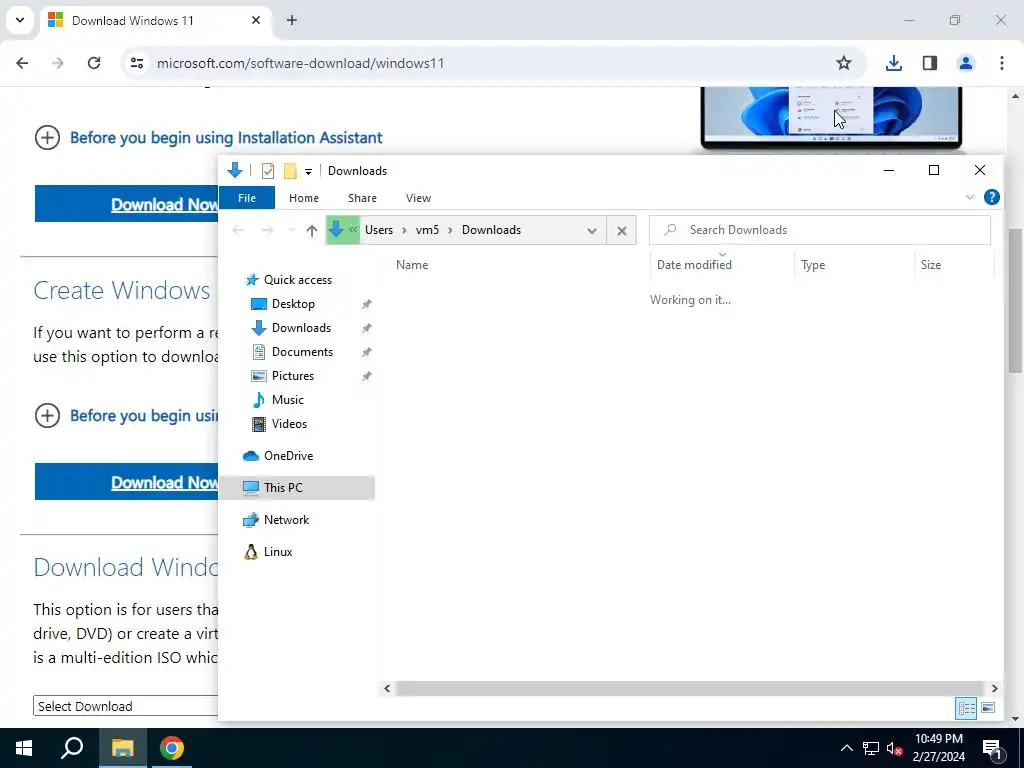The width and height of the screenshot is (1024, 768).
Task: Click Properties icon in quick access toolbar
Action: coord(268,171)
